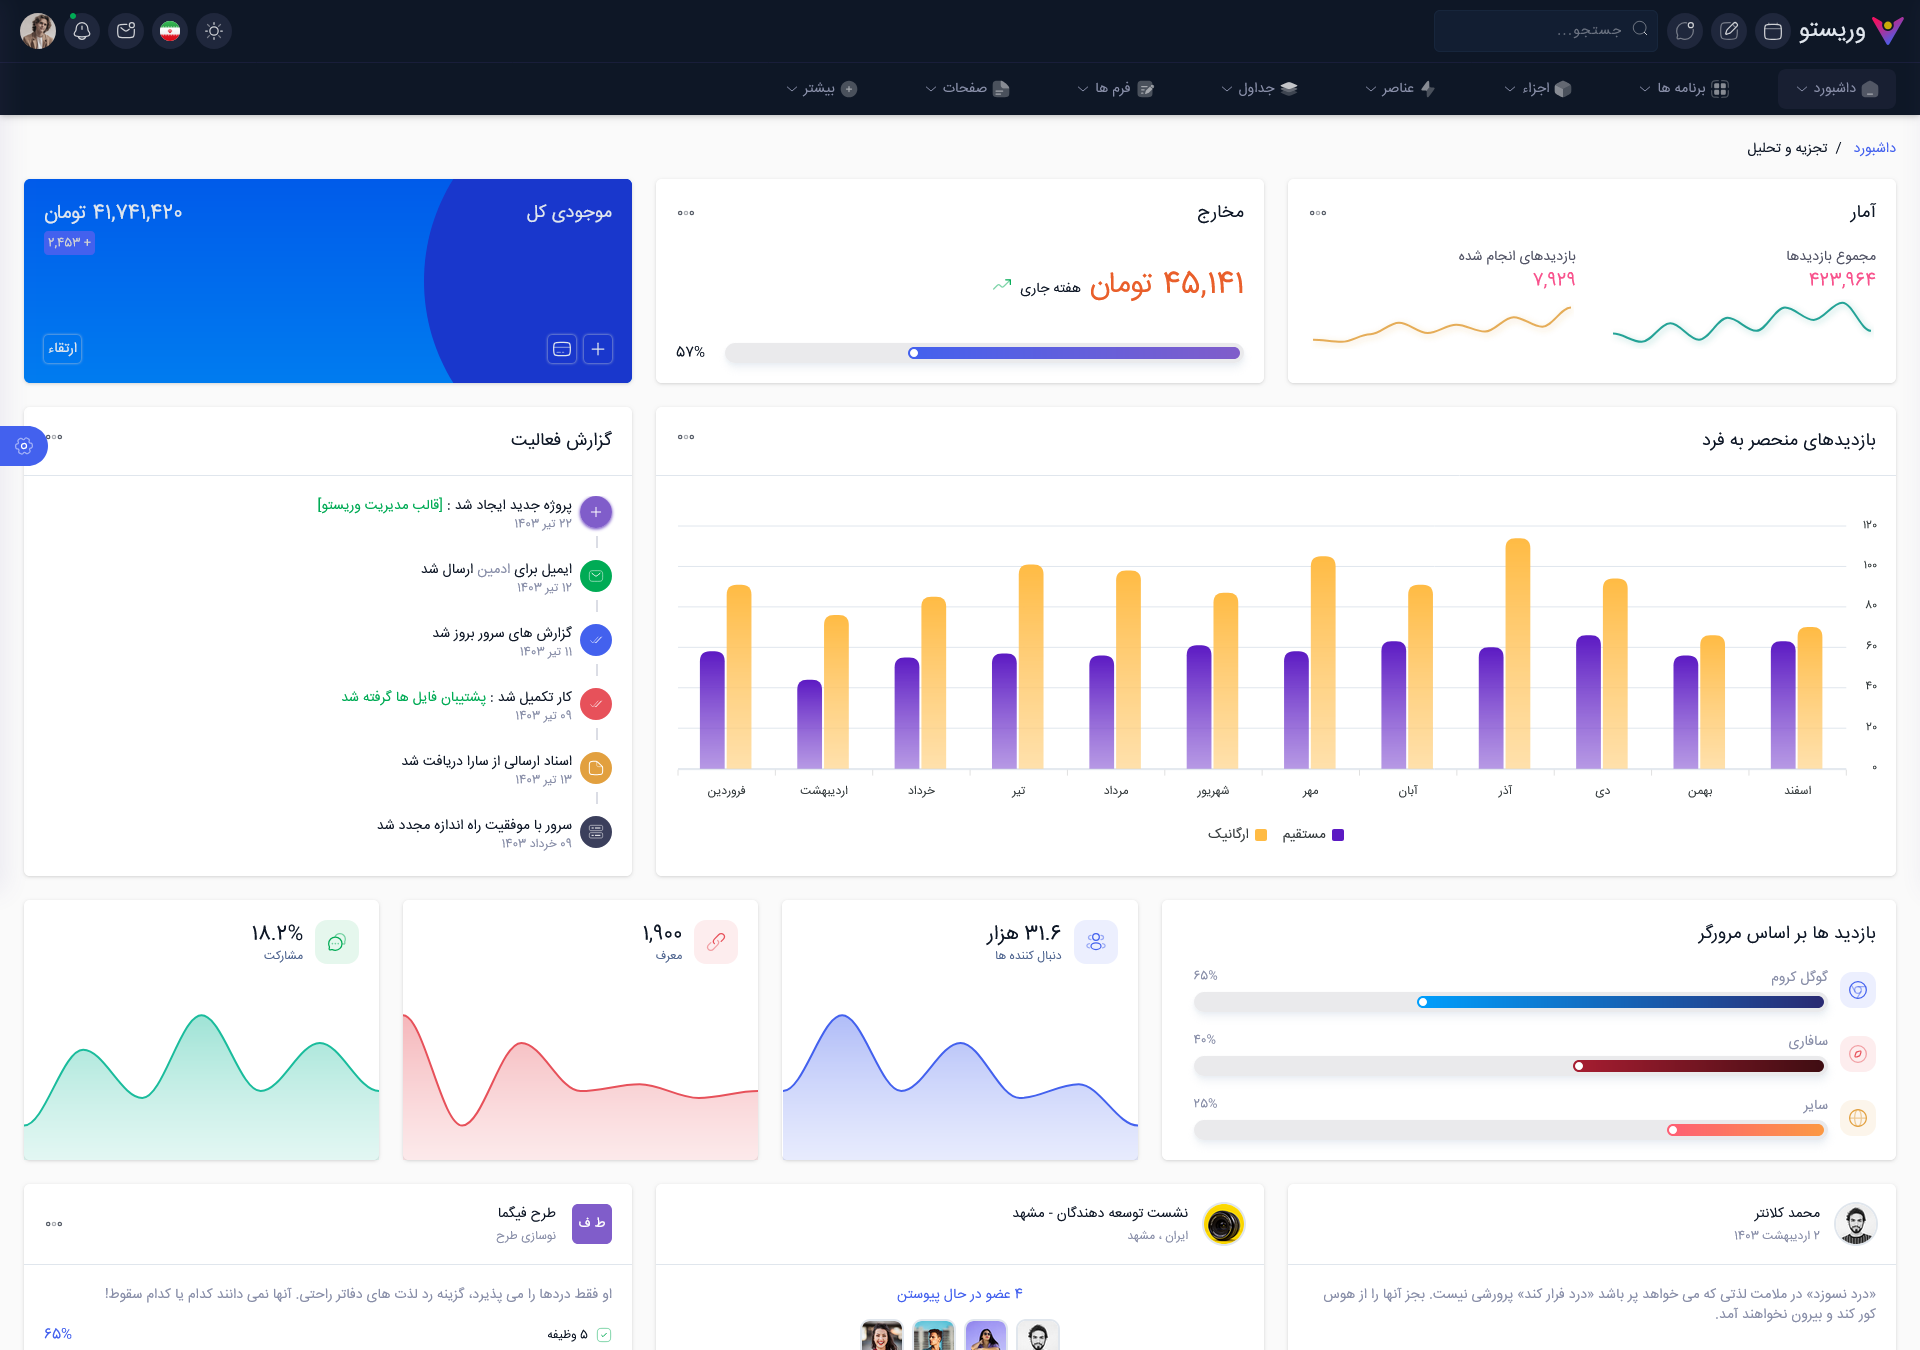Expand the برنامه ها menu

1684,88
